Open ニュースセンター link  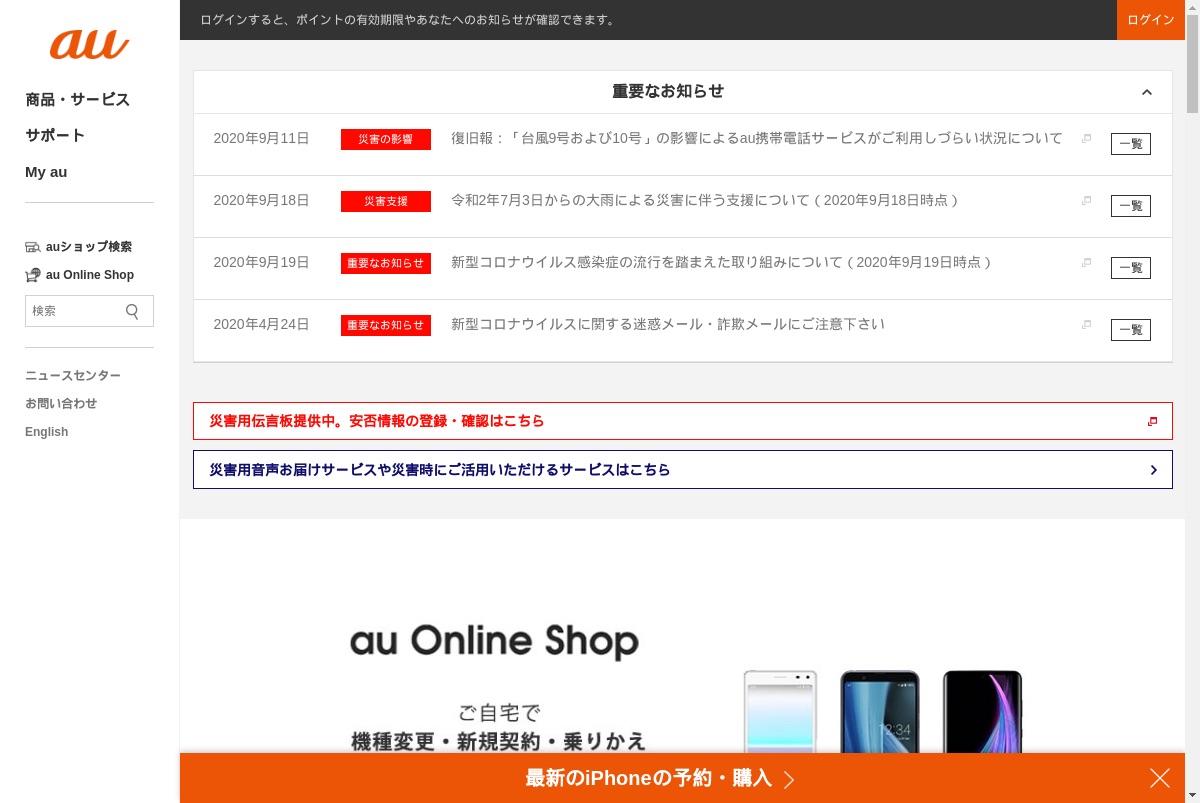click(73, 376)
